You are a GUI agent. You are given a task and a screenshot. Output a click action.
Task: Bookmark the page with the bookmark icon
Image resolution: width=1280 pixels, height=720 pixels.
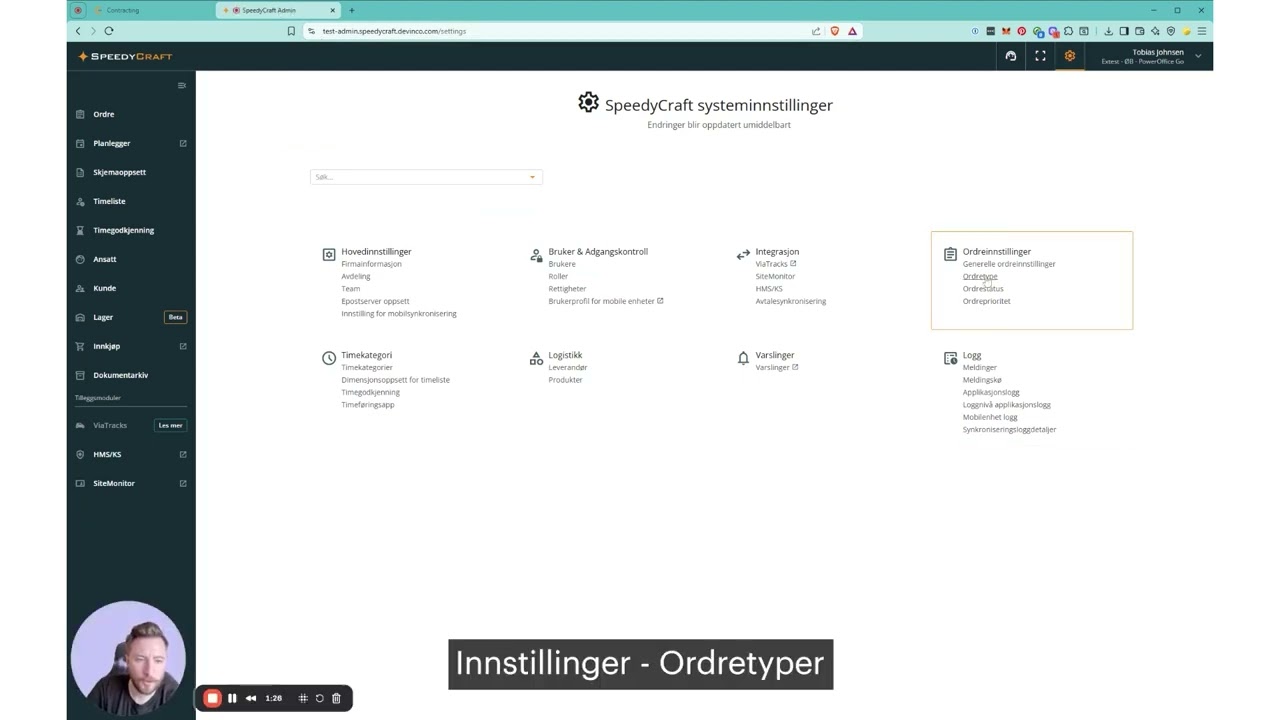pyautogui.click(x=291, y=31)
